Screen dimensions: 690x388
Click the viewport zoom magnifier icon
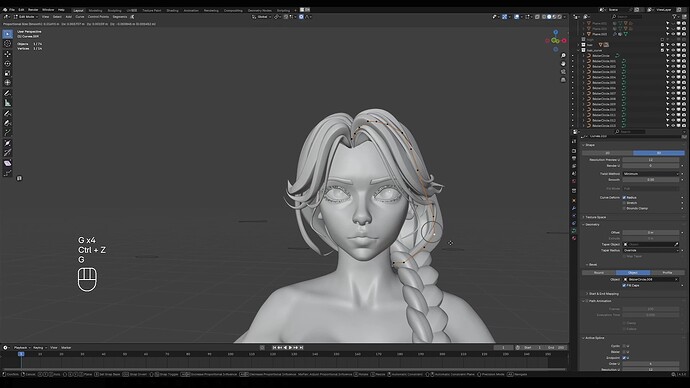(563, 56)
